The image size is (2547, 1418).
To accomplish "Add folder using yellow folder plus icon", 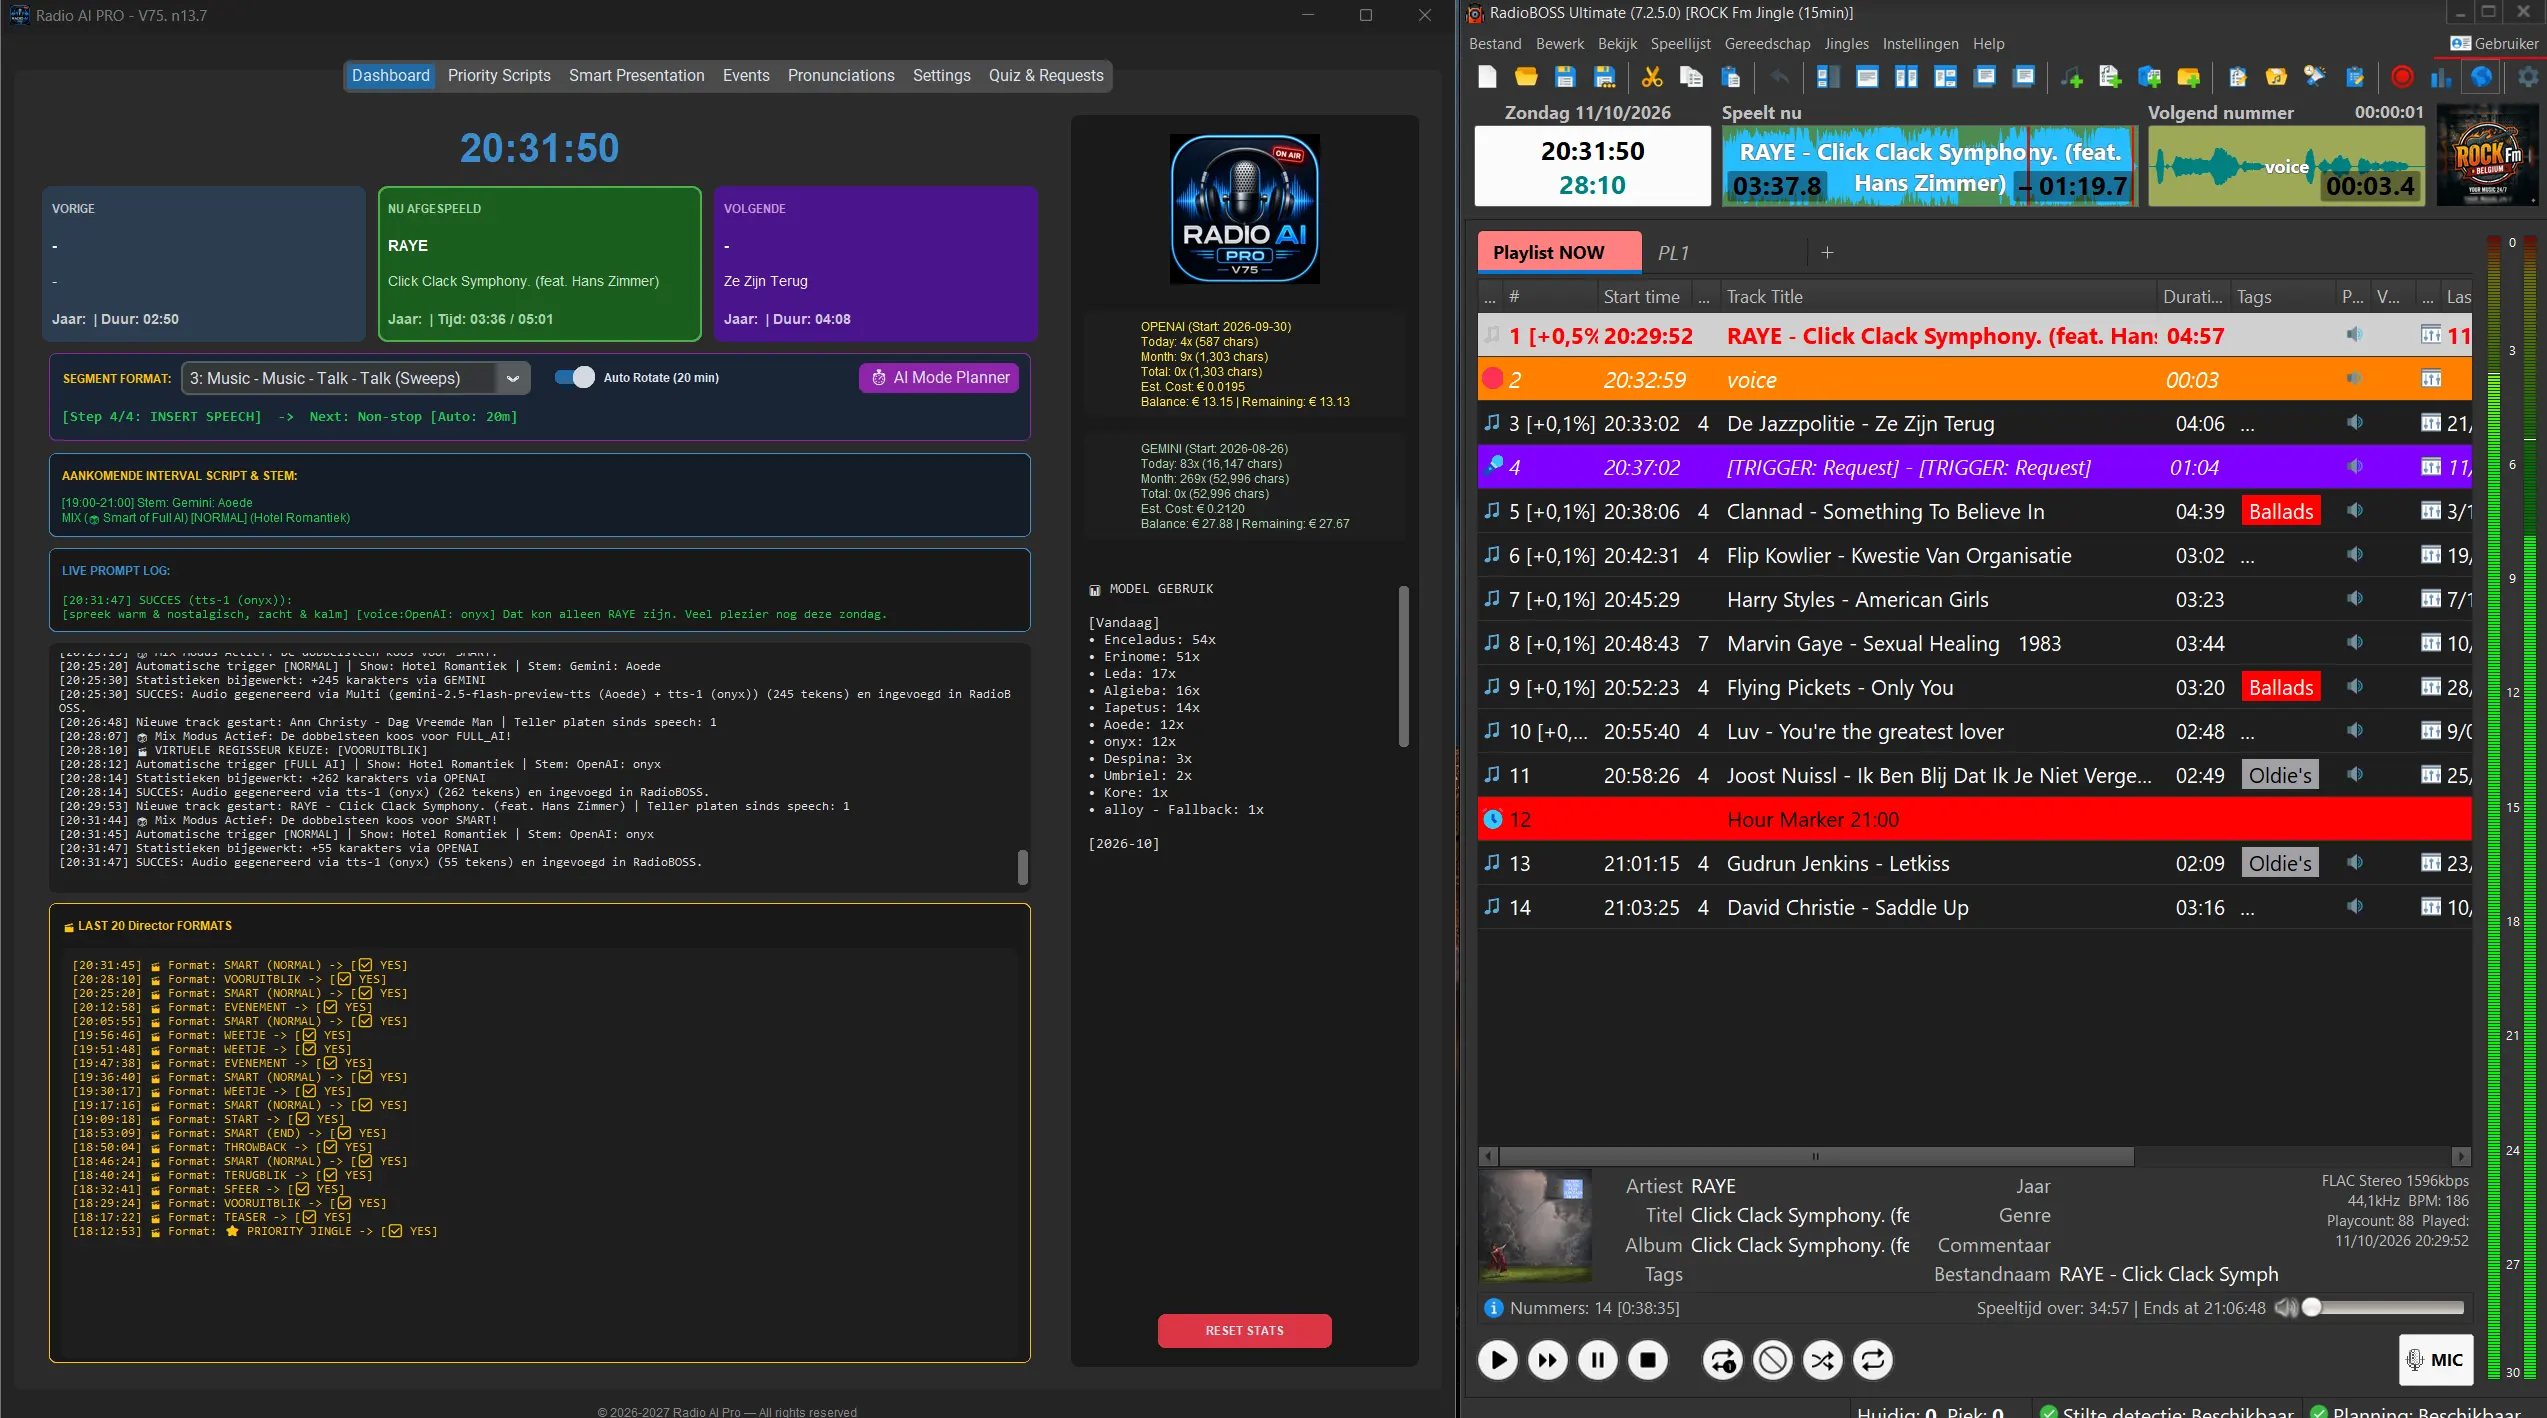I will (x=2188, y=77).
